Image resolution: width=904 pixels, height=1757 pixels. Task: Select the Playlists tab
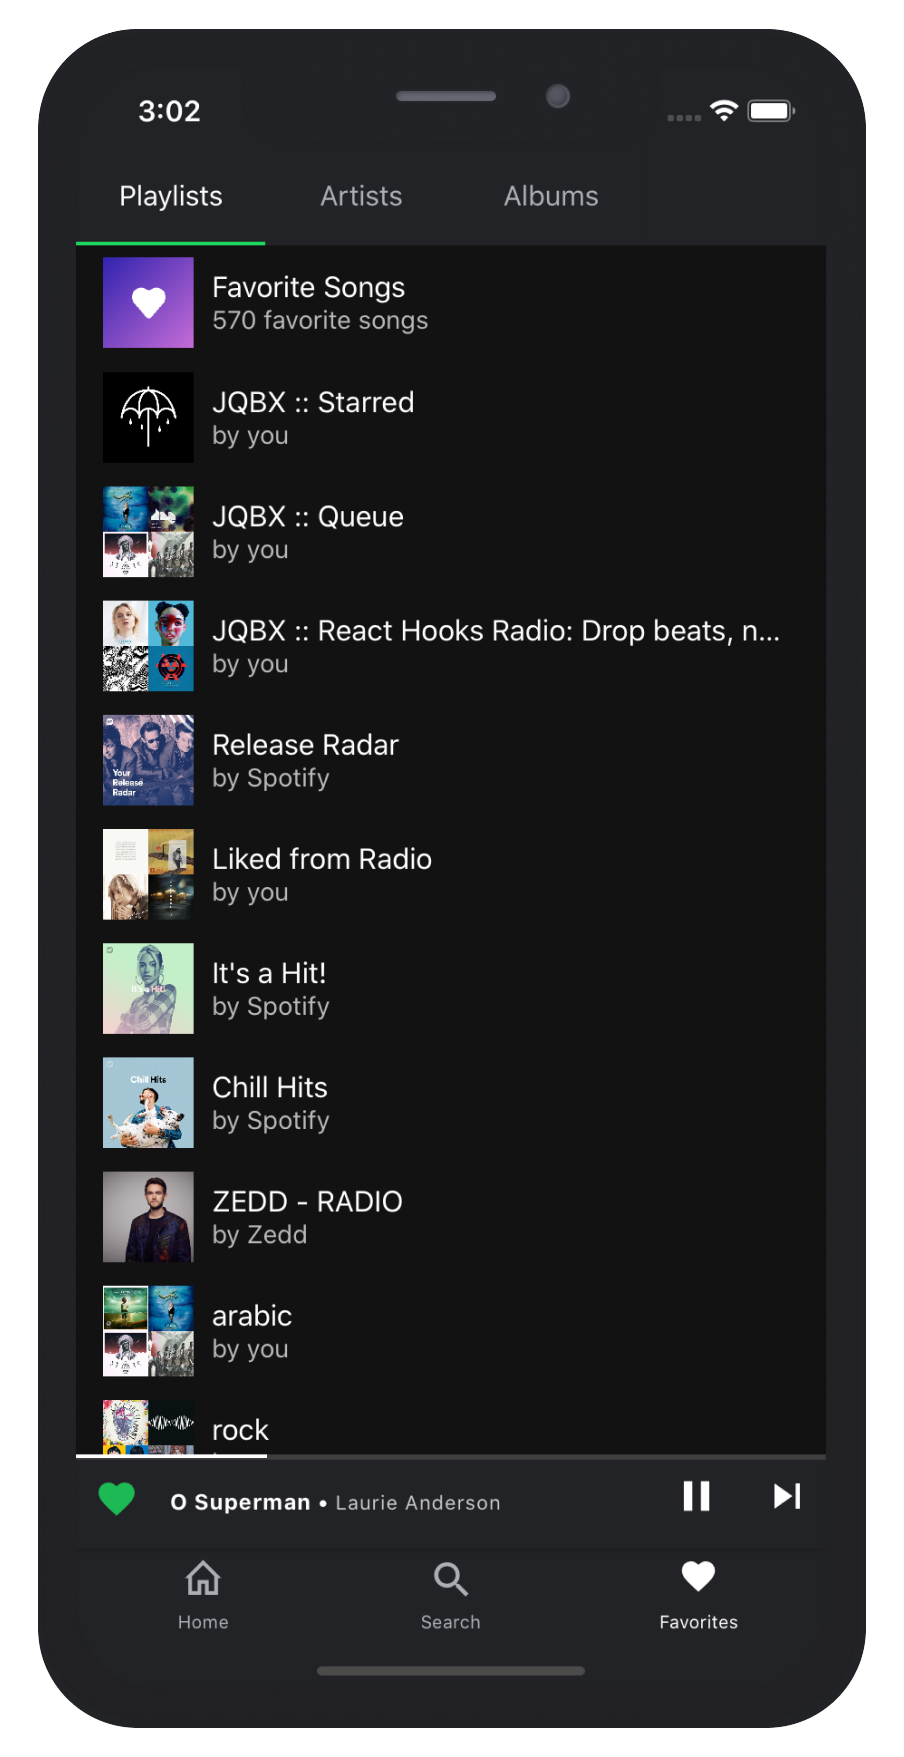pos(171,196)
